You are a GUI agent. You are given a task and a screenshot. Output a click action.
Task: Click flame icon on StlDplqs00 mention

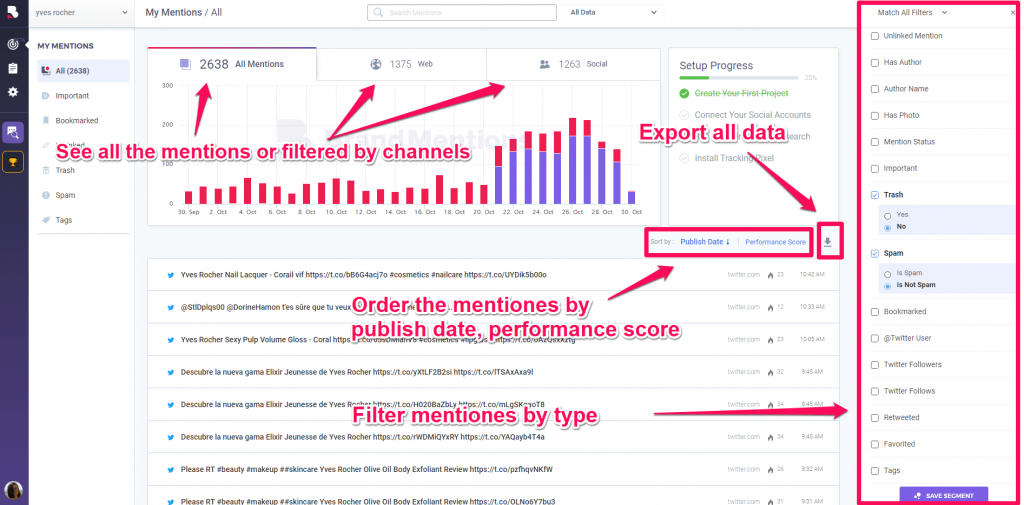771,306
